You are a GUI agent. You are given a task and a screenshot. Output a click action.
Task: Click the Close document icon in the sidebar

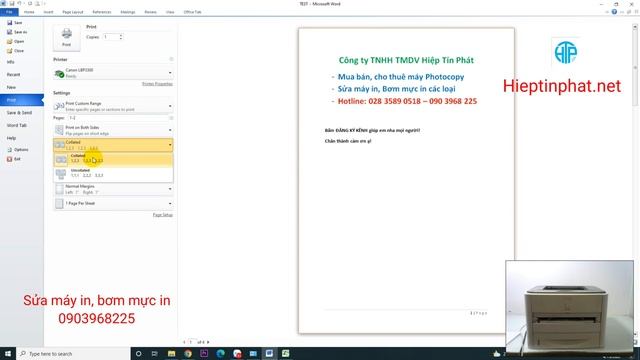point(9,51)
